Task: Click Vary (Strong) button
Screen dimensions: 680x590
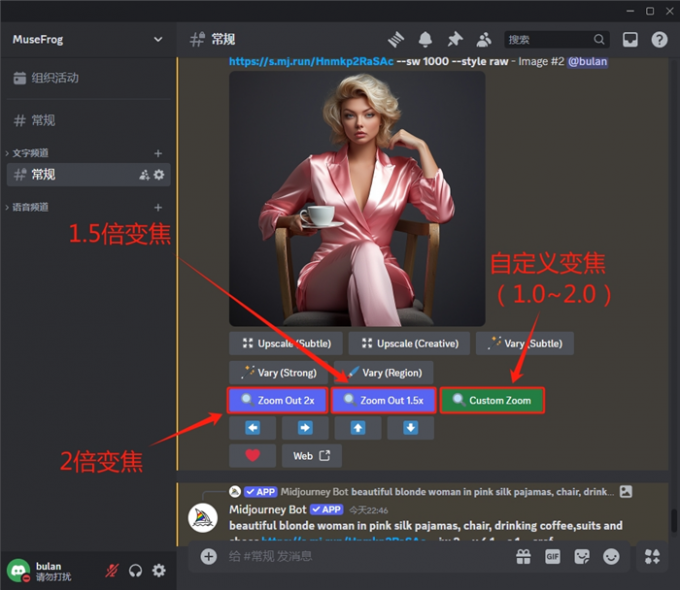Action: pos(278,373)
